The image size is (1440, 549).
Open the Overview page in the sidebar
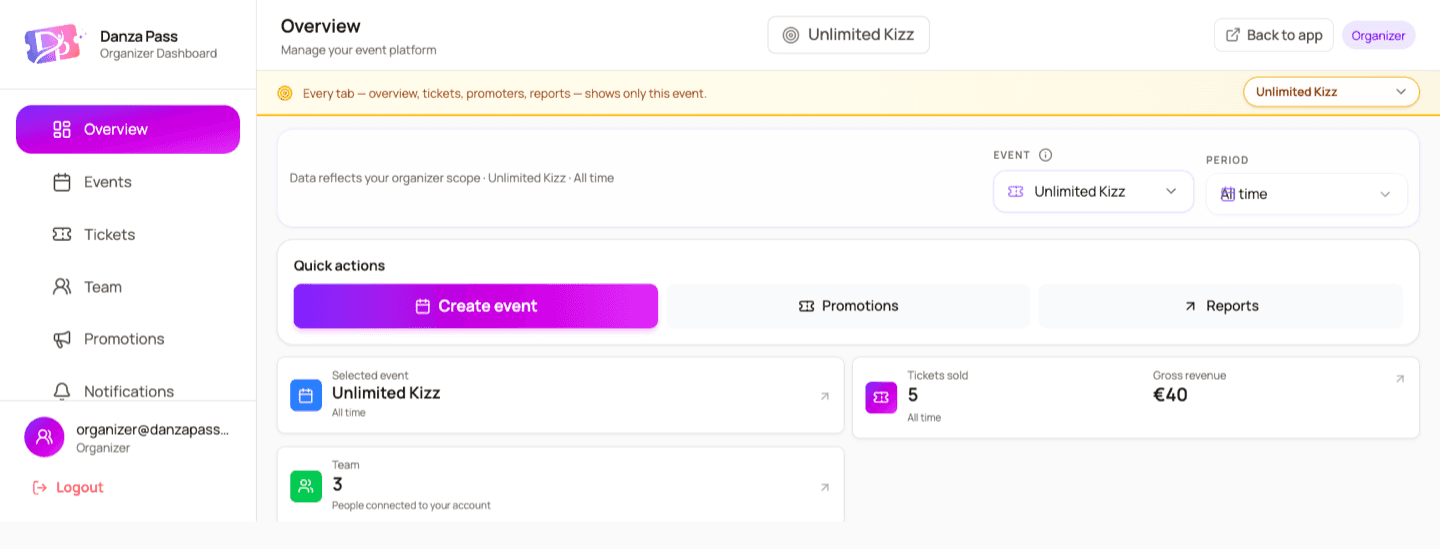128,129
